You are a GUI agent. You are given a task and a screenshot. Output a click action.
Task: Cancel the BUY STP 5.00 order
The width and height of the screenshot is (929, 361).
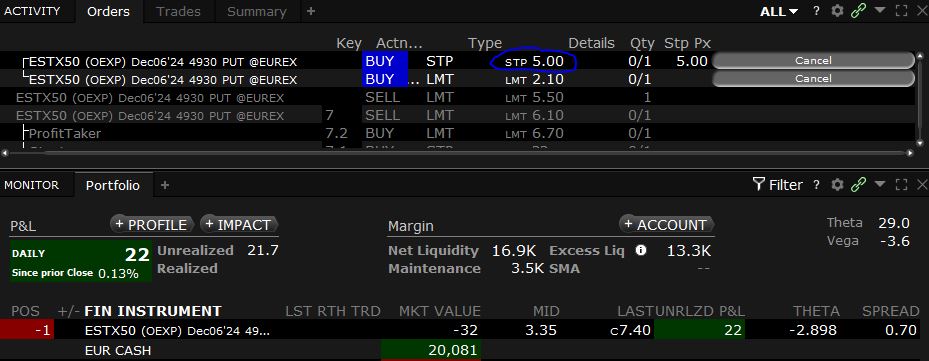pyautogui.click(x=813, y=60)
